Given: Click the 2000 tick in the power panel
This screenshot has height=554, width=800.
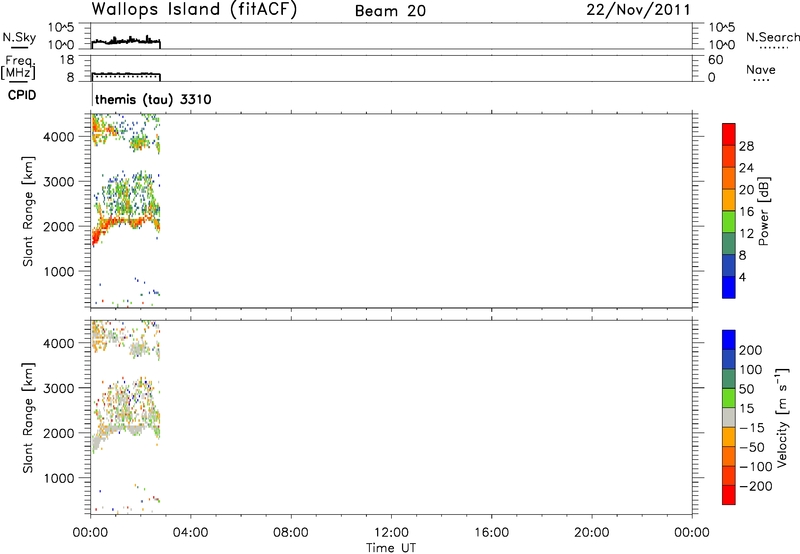Looking at the screenshot, I should [x=59, y=226].
